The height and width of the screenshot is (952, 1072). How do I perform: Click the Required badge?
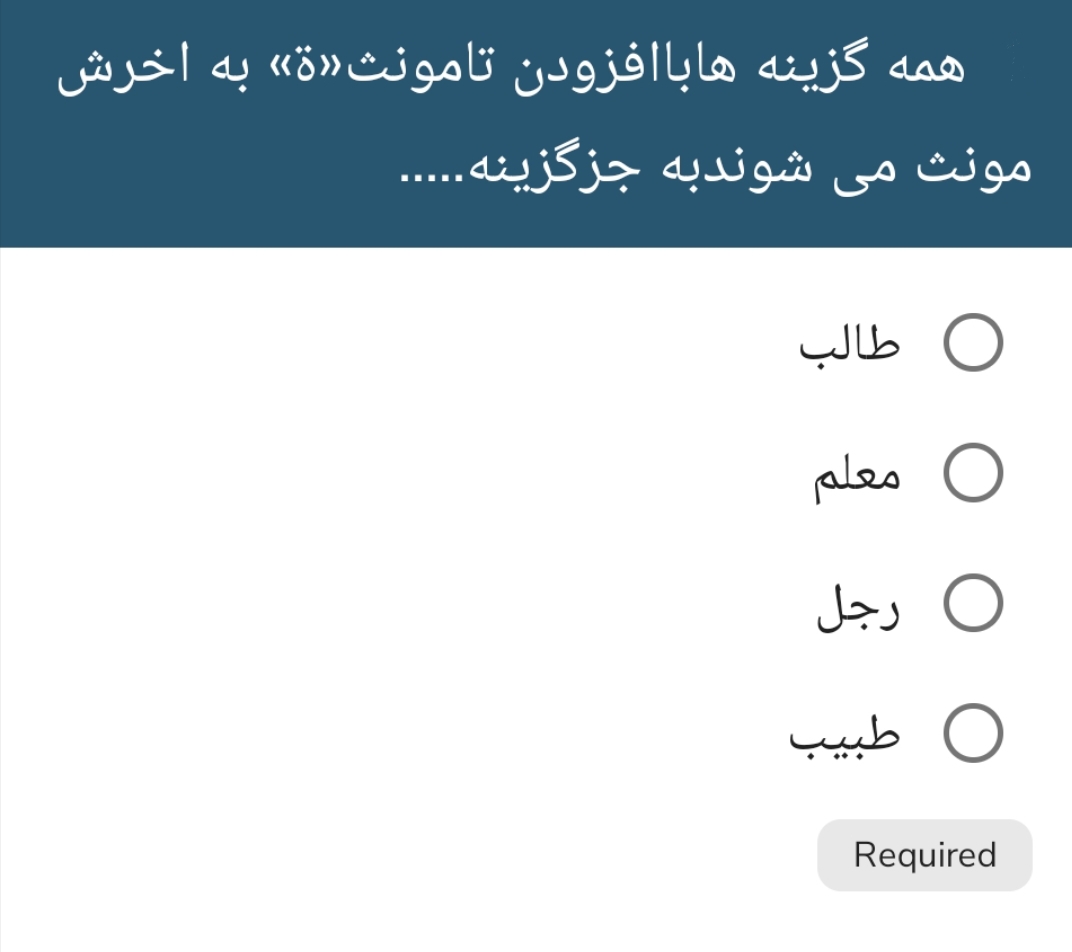point(923,854)
